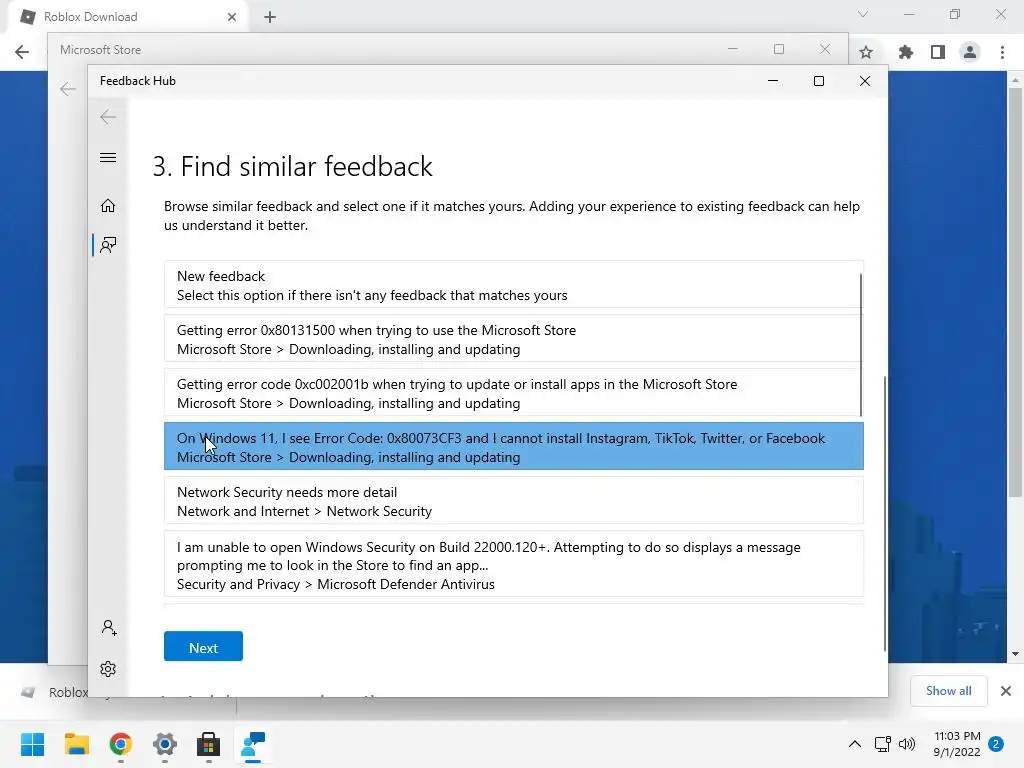Open network icon in system tray
Viewport: 1024px width, 768px height.
pyautogui.click(x=882, y=744)
